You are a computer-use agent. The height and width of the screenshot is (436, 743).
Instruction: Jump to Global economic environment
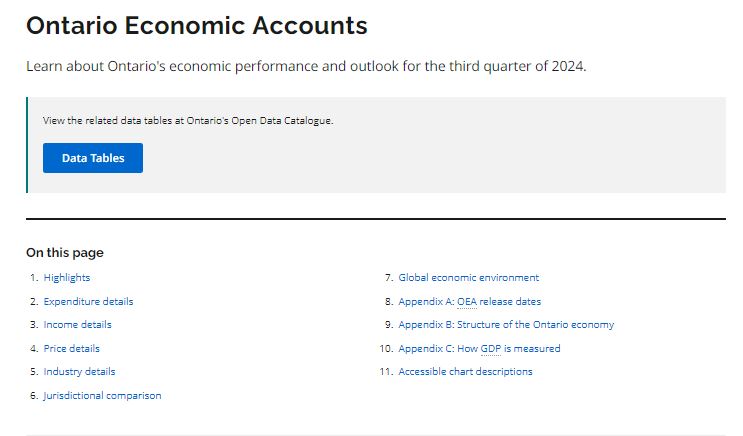click(x=468, y=278)
